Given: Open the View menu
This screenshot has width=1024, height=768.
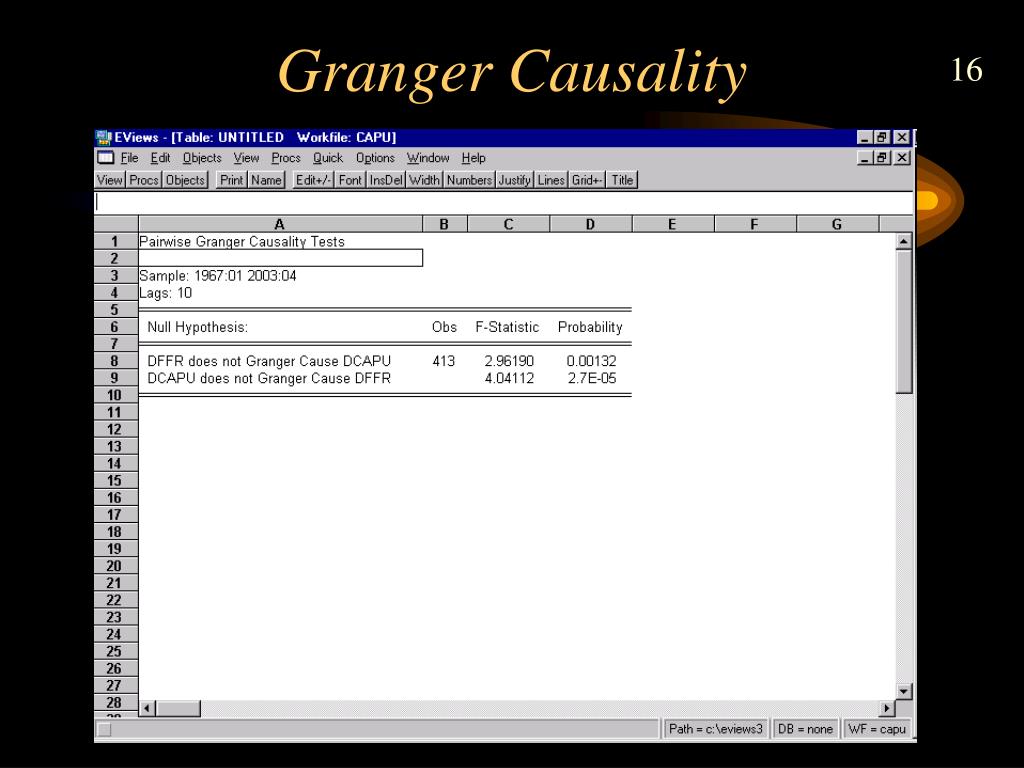Looking at the screenshot, I should click(246, 158).
